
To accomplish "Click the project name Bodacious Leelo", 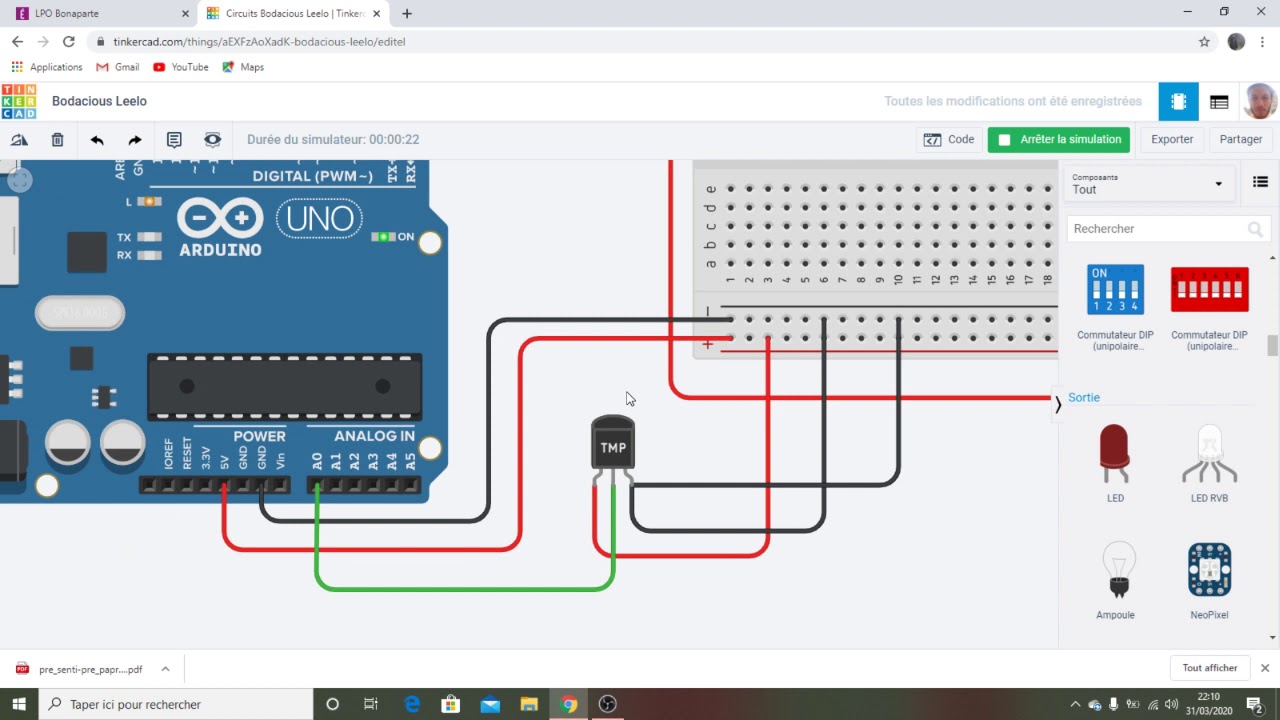I will pos(99,101).
